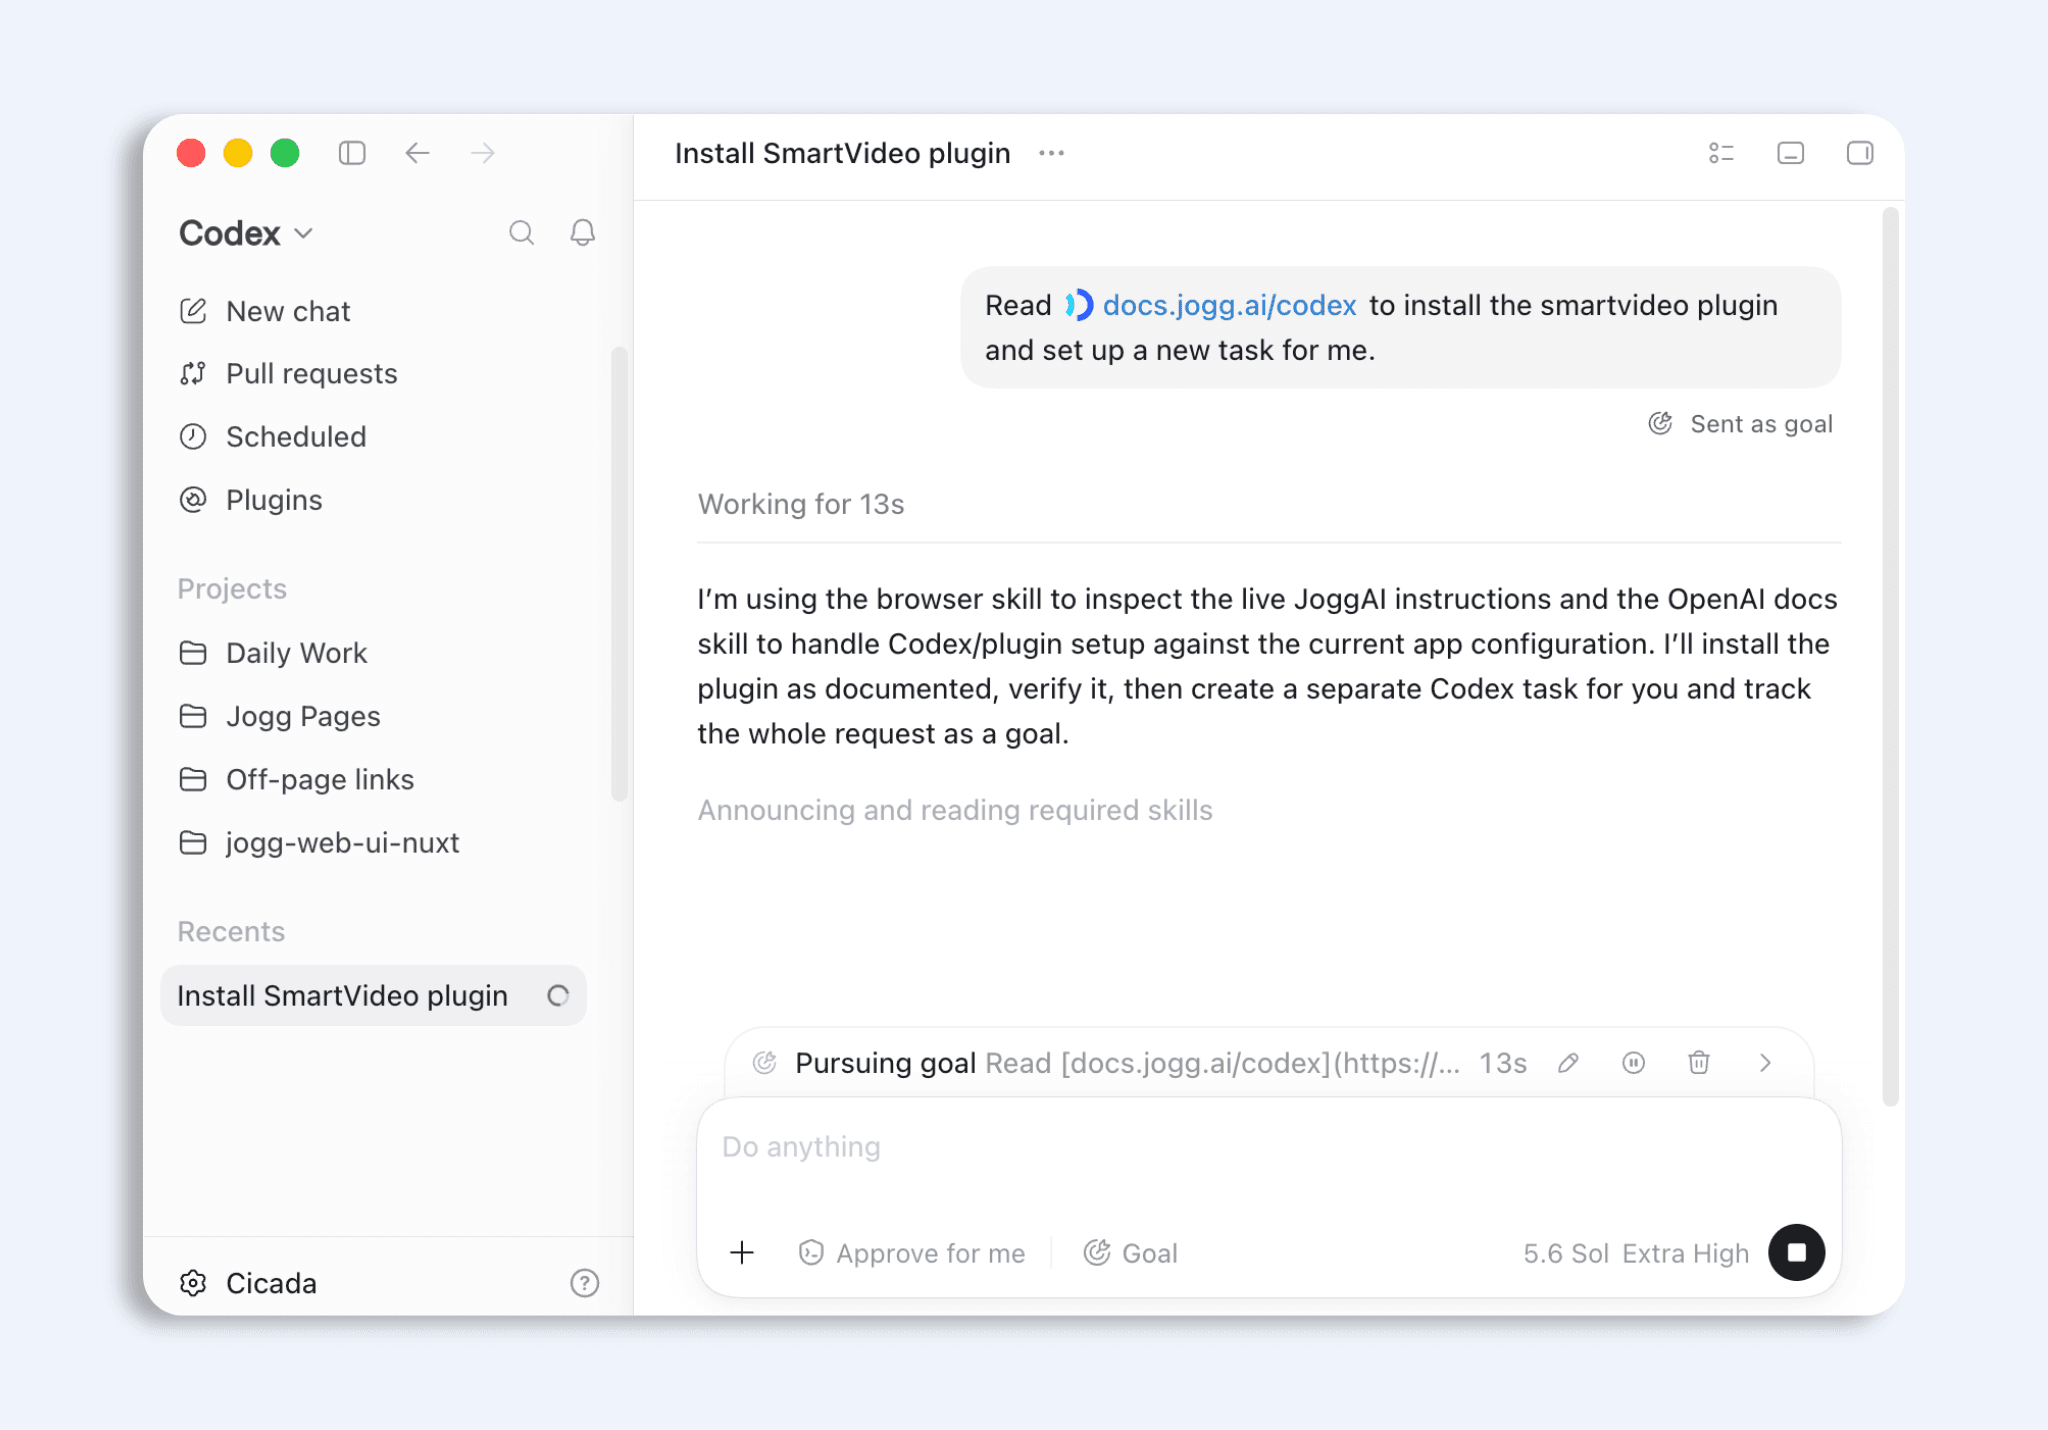
Task: Toggle the right side panel icon
Action: click(1859, 153)
